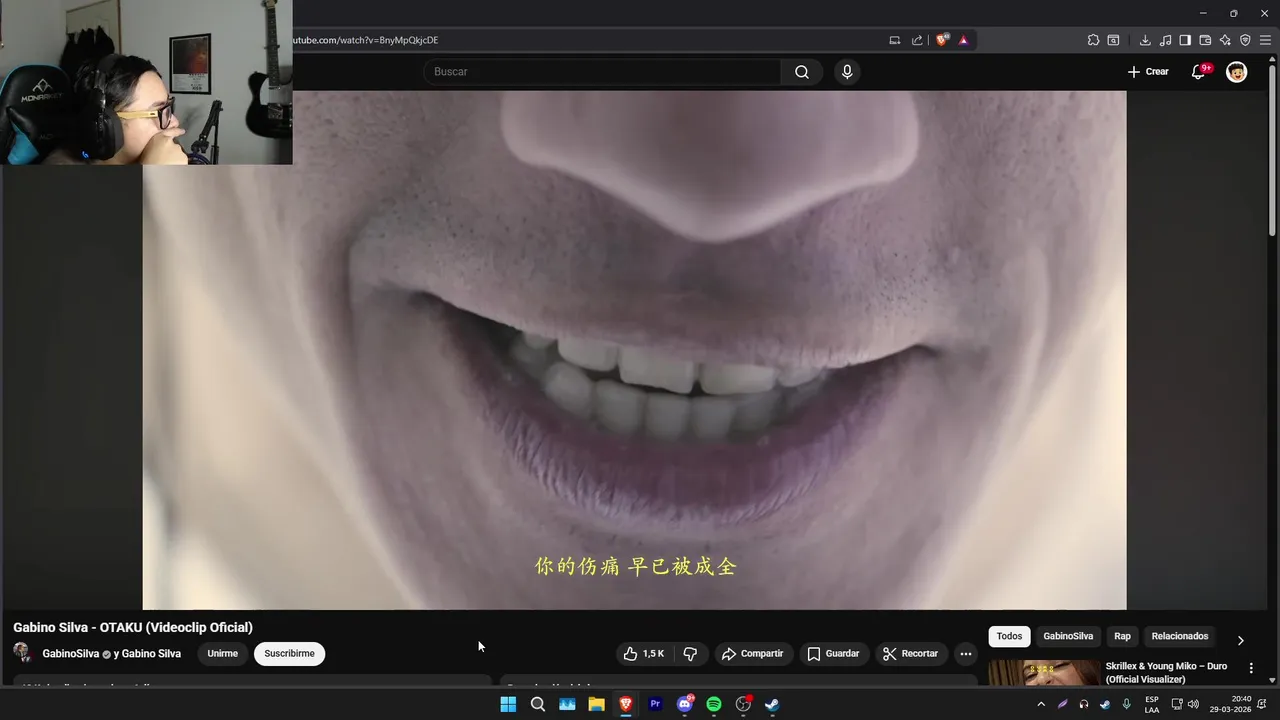Select the Relacionados filter chip
The image size is (1280, 720).
1179,636
